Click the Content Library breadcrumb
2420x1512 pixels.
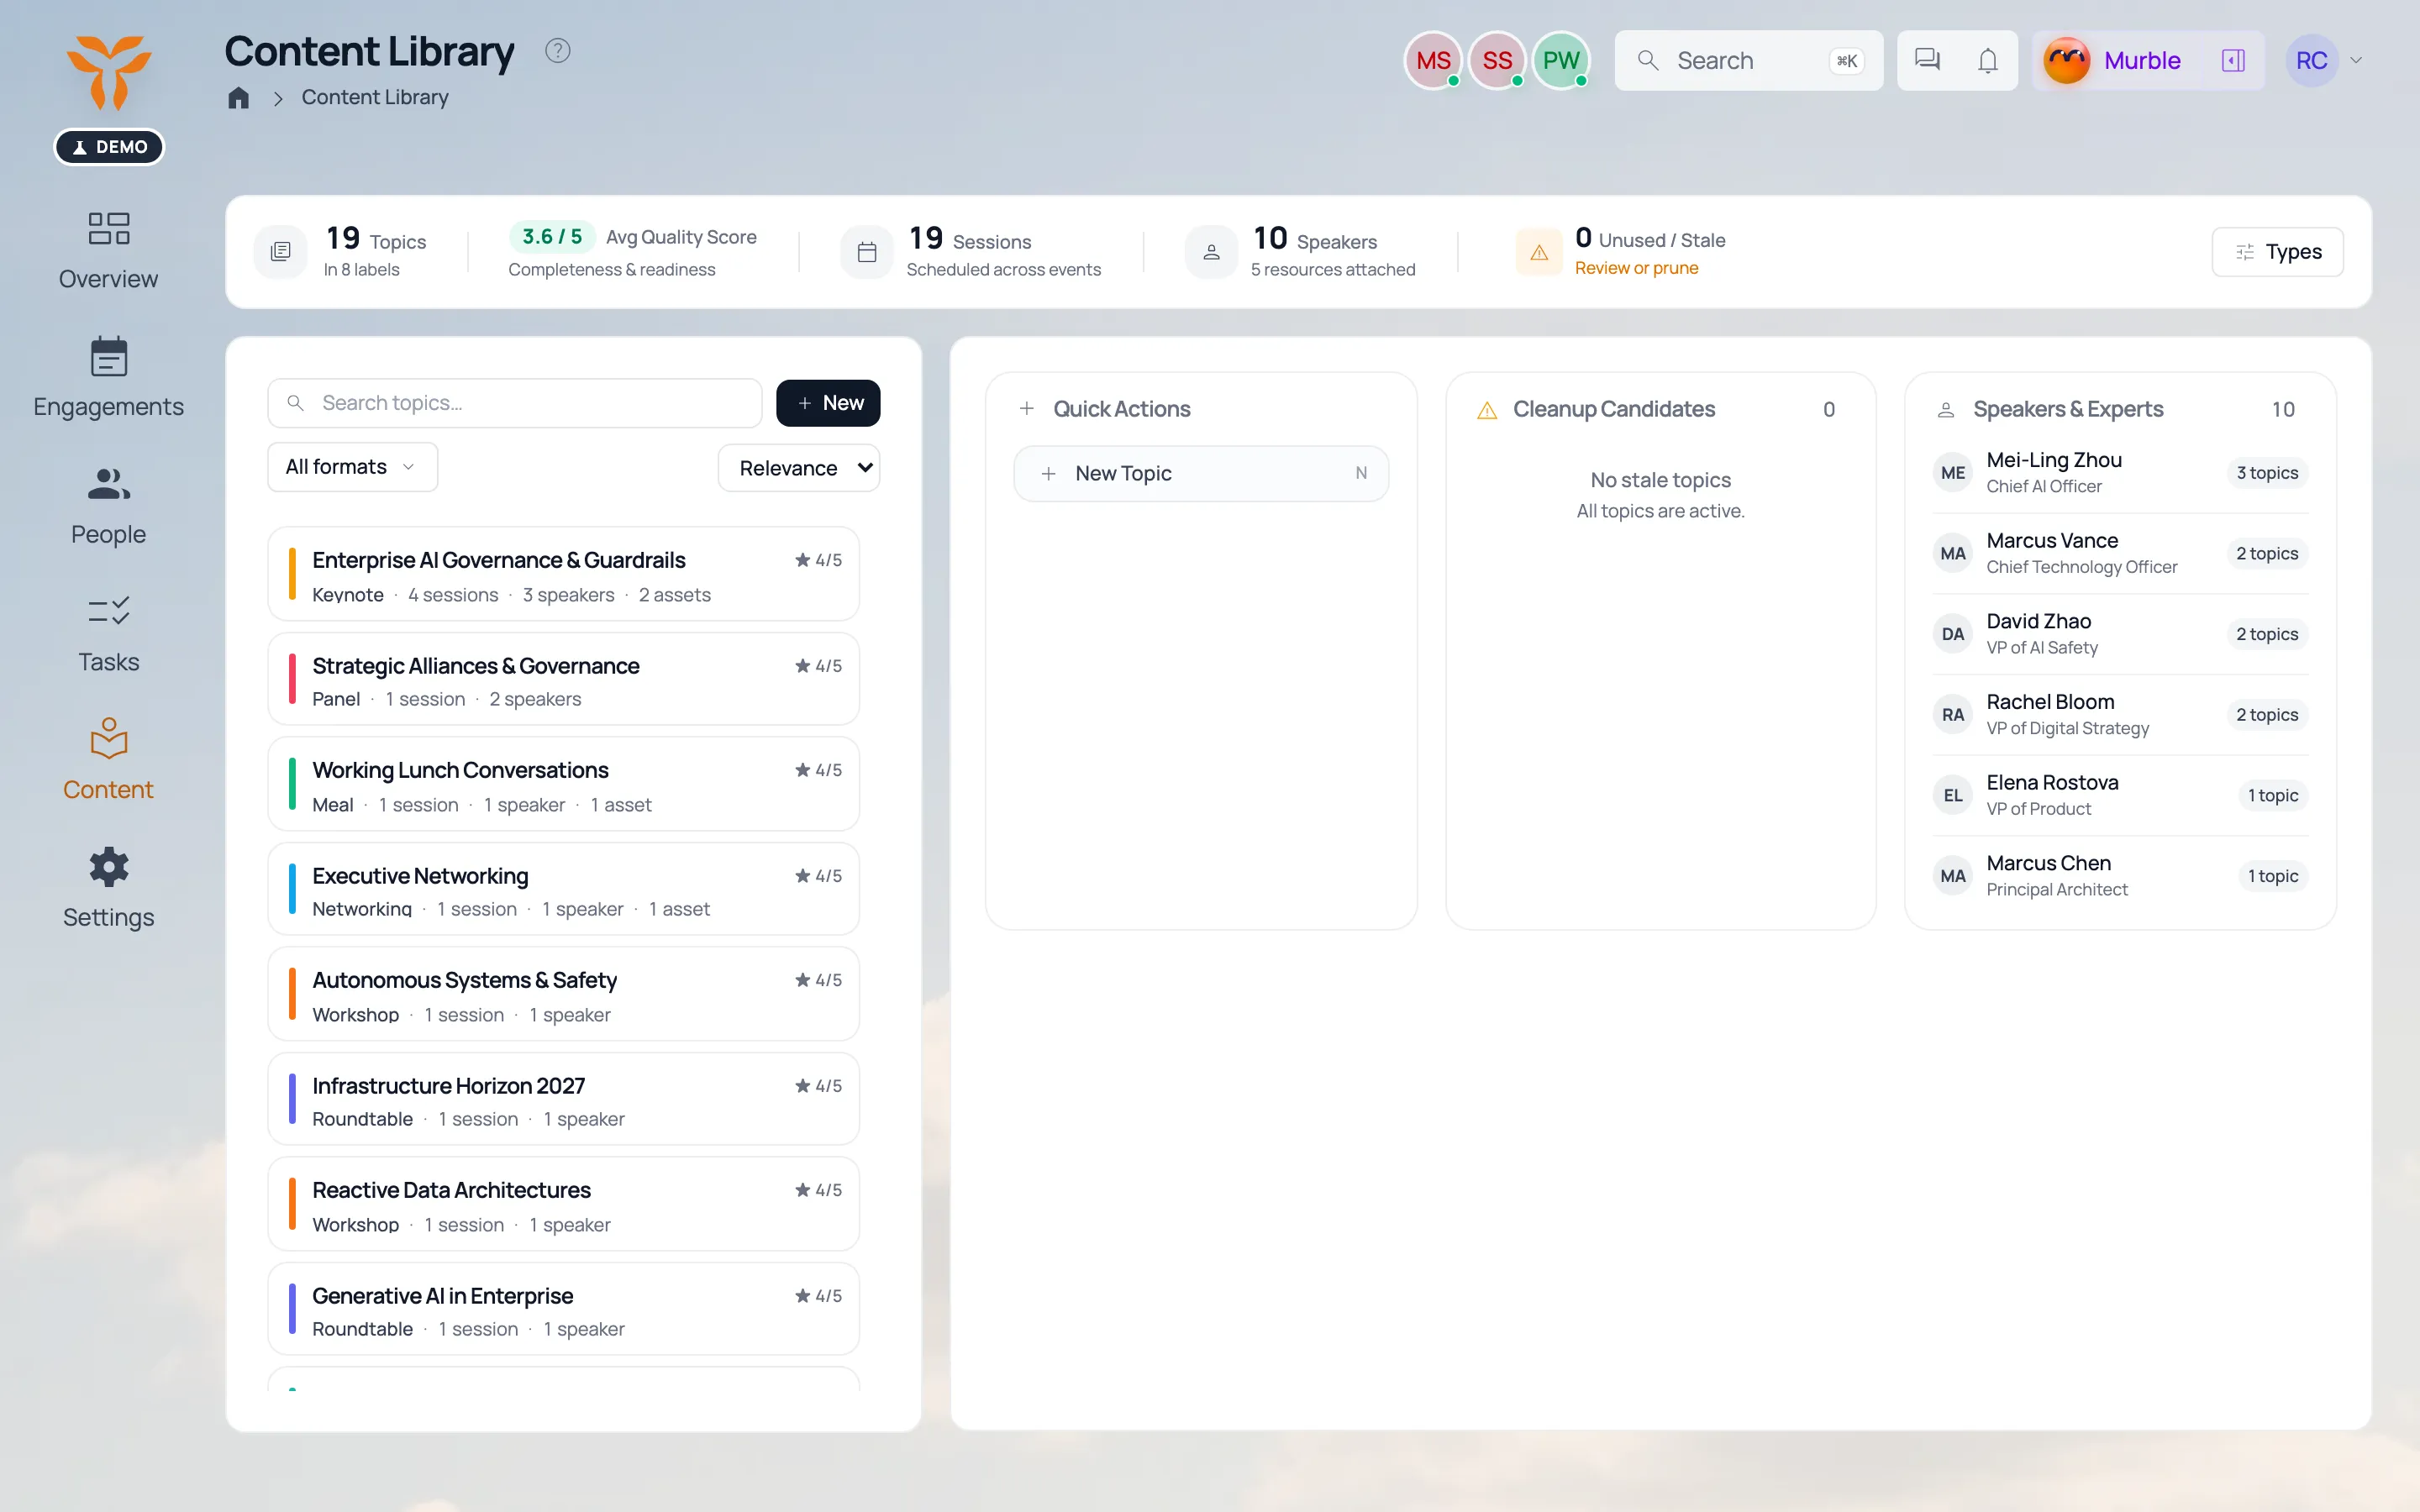point(375,97)
